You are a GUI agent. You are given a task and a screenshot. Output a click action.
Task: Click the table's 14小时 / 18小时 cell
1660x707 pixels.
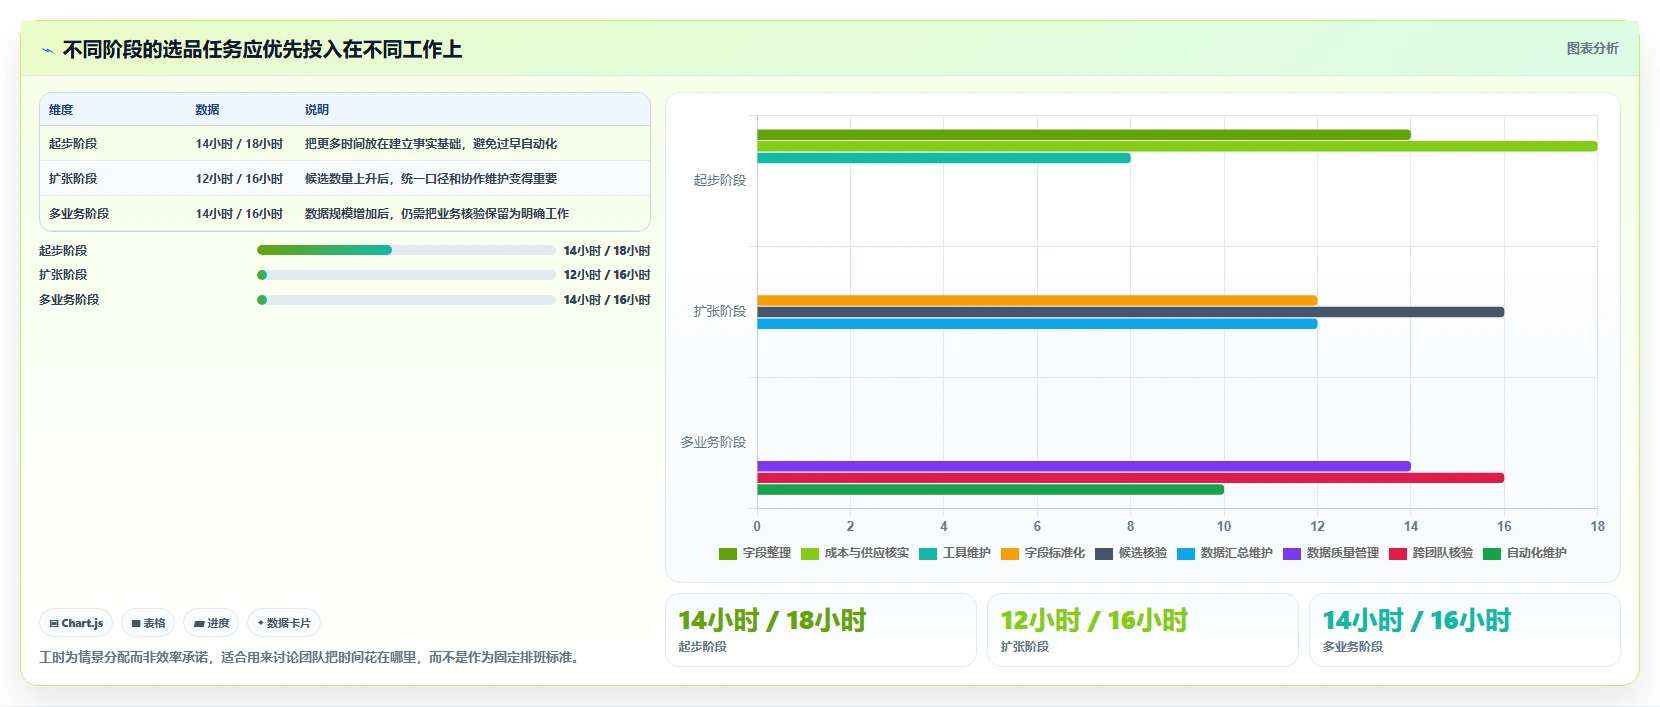tap(239, 144)
